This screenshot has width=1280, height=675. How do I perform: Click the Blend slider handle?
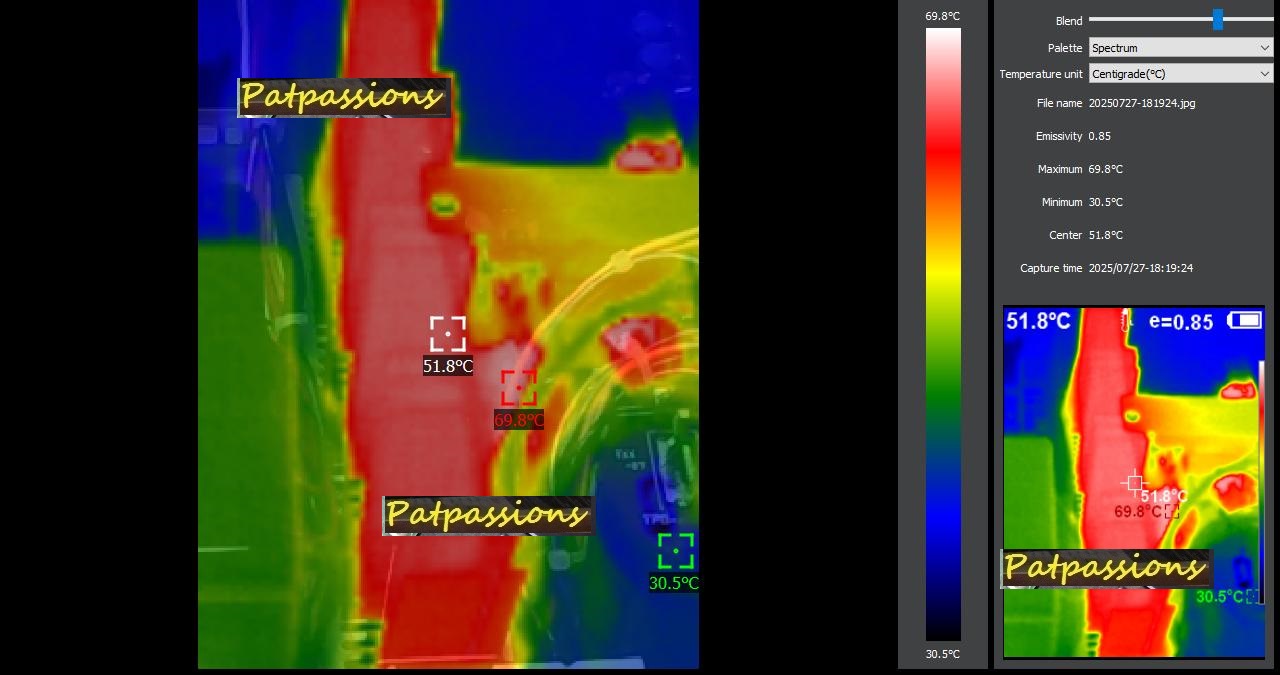click(x=1217, y=19)
